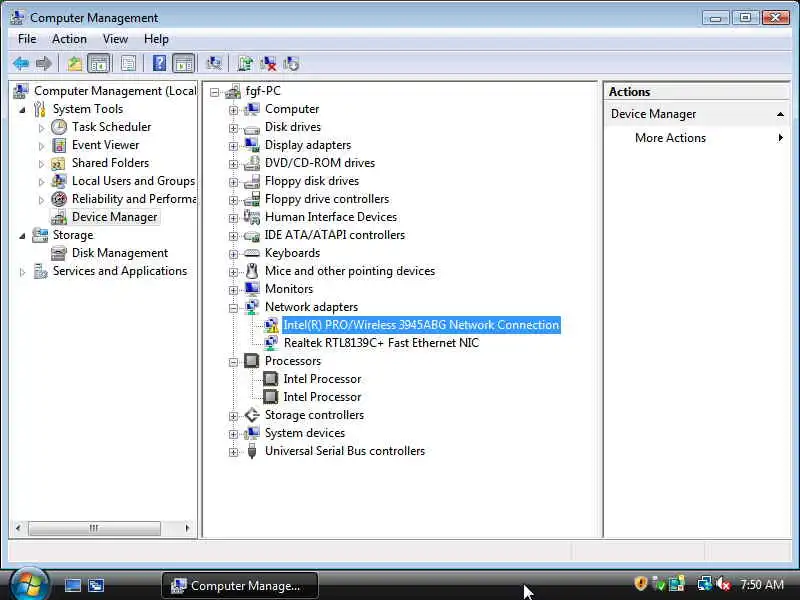
Task: Expand Reliability and Performance node
Action: pyautogui.click(x=41, y=200)
